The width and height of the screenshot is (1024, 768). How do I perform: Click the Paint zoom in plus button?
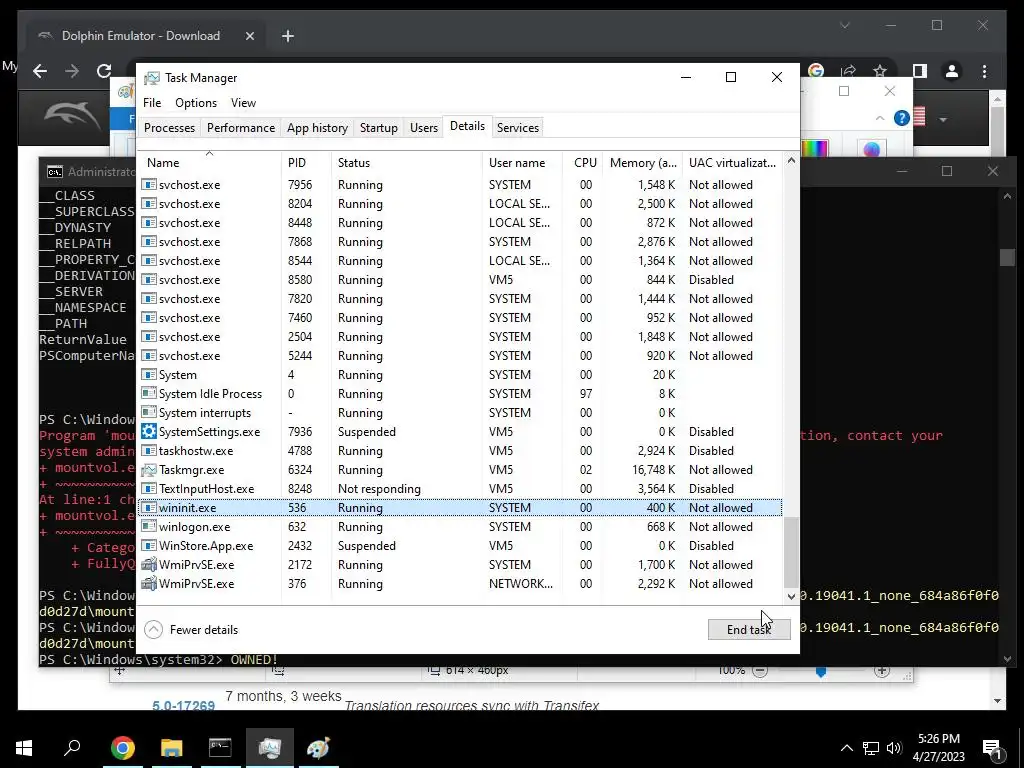coord(882,671)
